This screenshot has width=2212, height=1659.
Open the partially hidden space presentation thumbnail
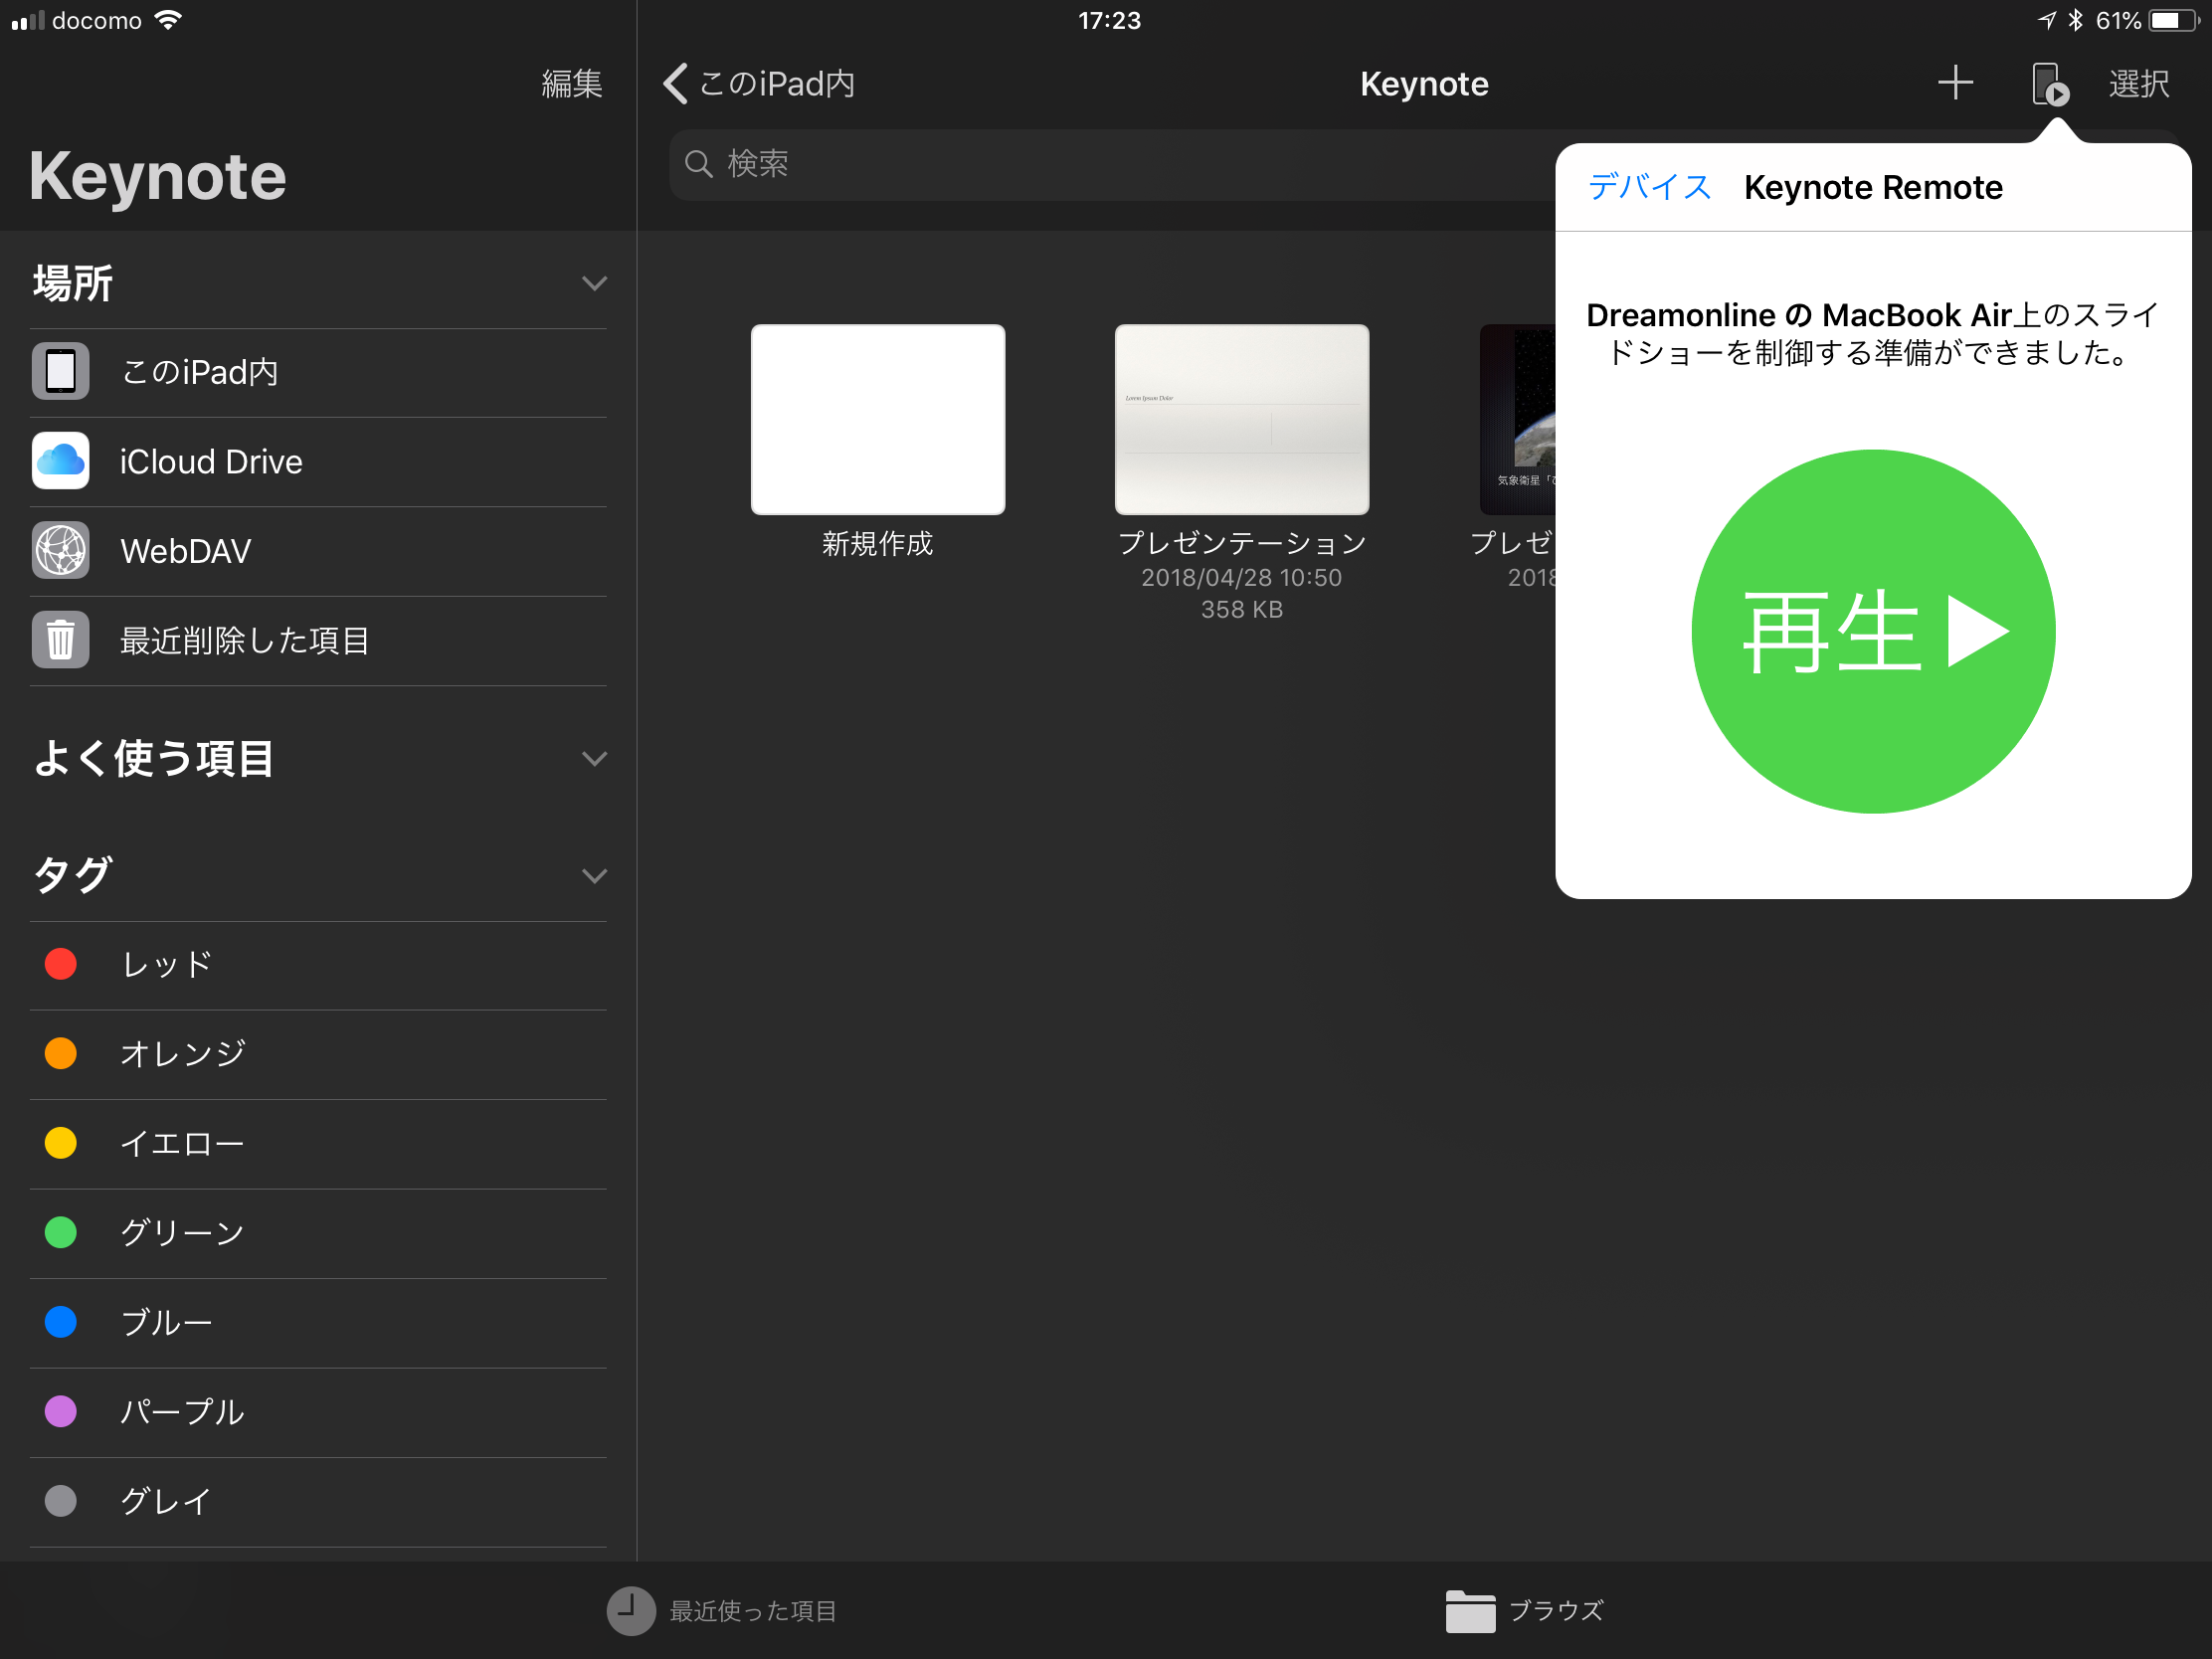pos(1518,420)
